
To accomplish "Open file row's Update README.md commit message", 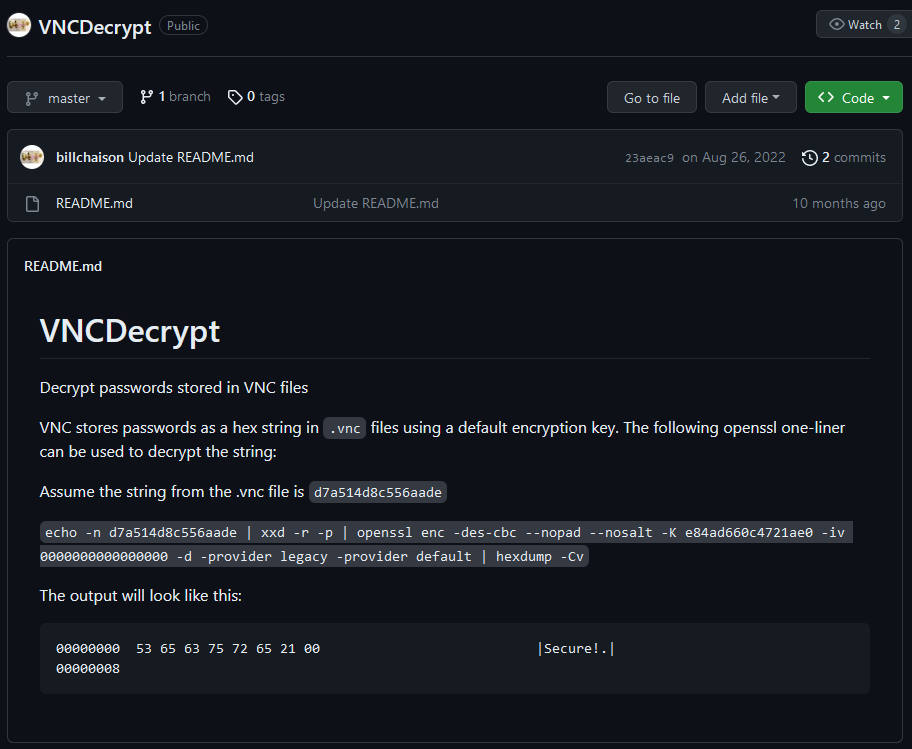I will point(376,204).
